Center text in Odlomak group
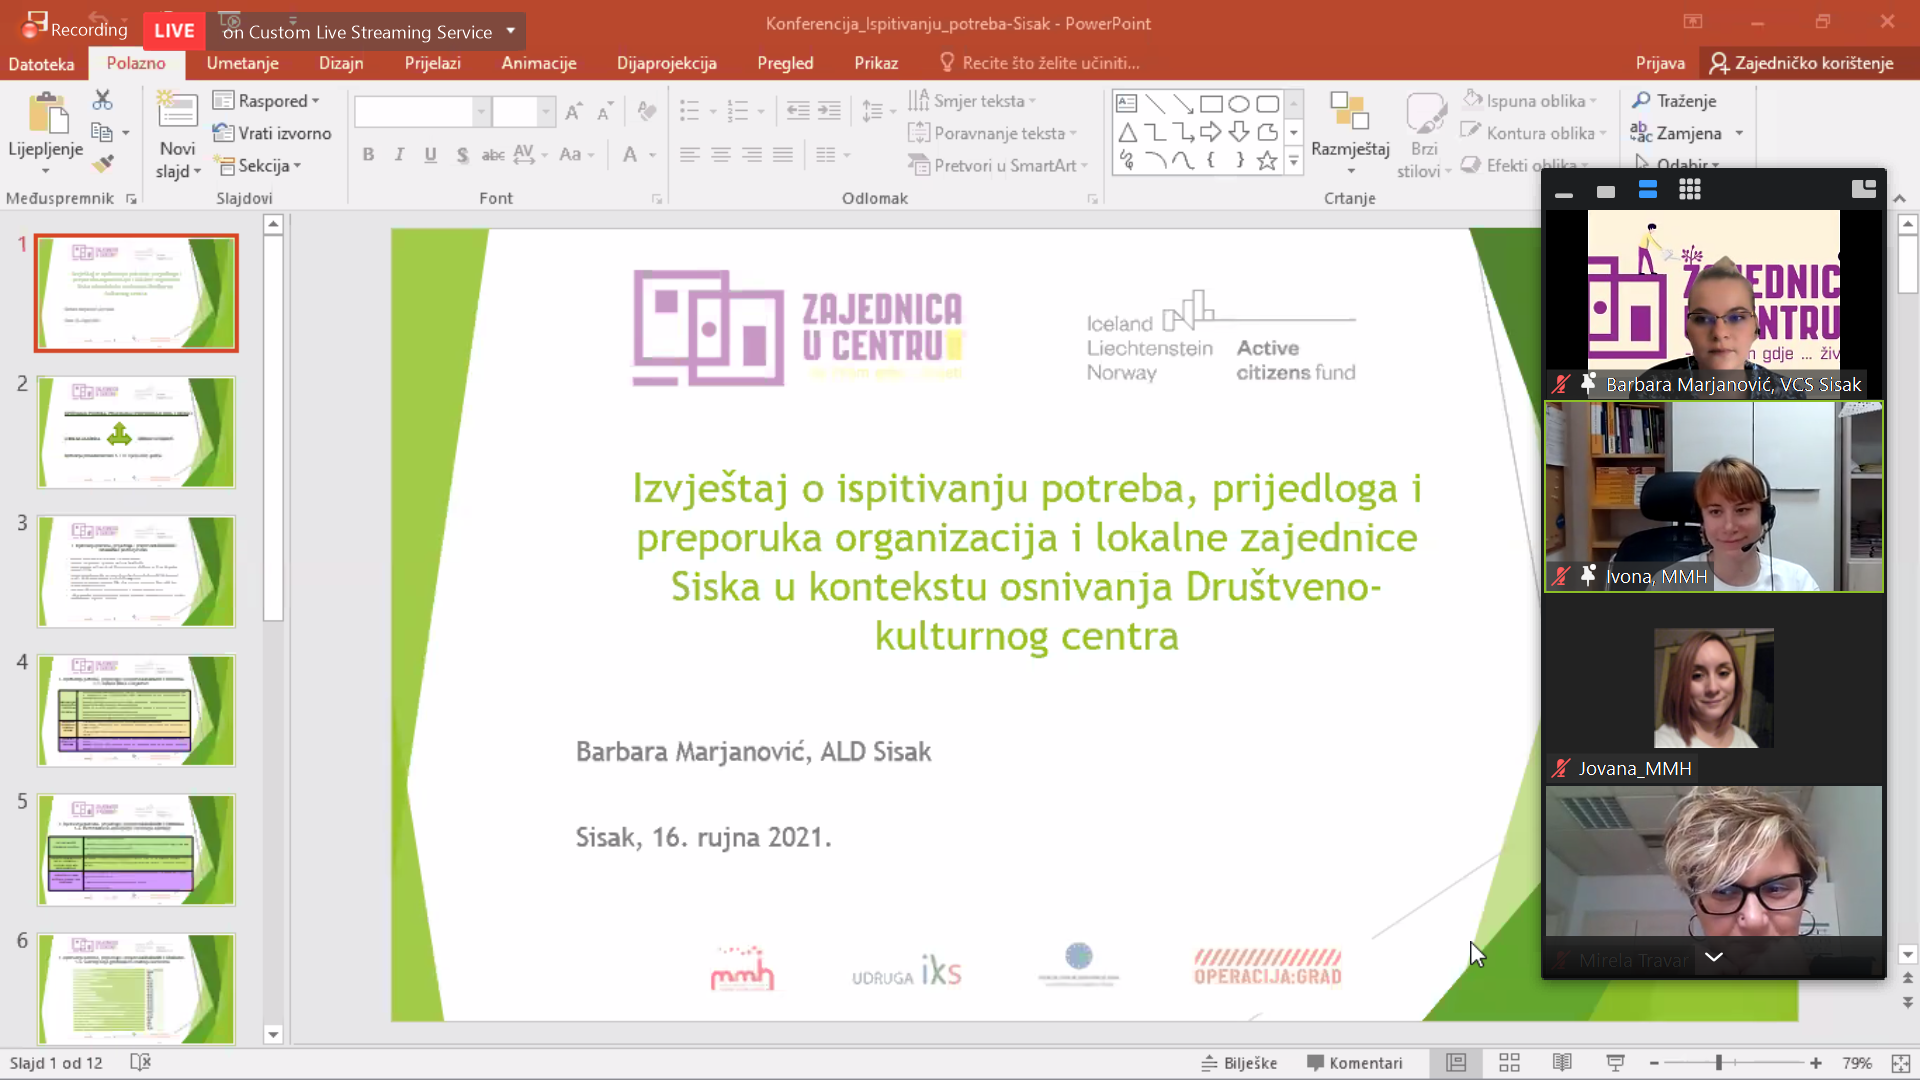 720,155
